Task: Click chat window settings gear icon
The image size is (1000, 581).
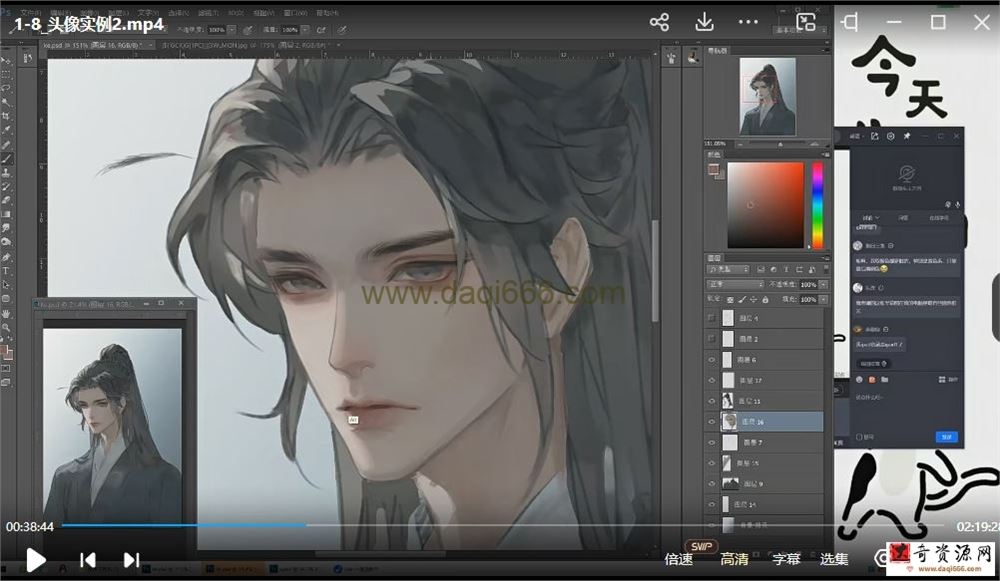Action: 891,136
